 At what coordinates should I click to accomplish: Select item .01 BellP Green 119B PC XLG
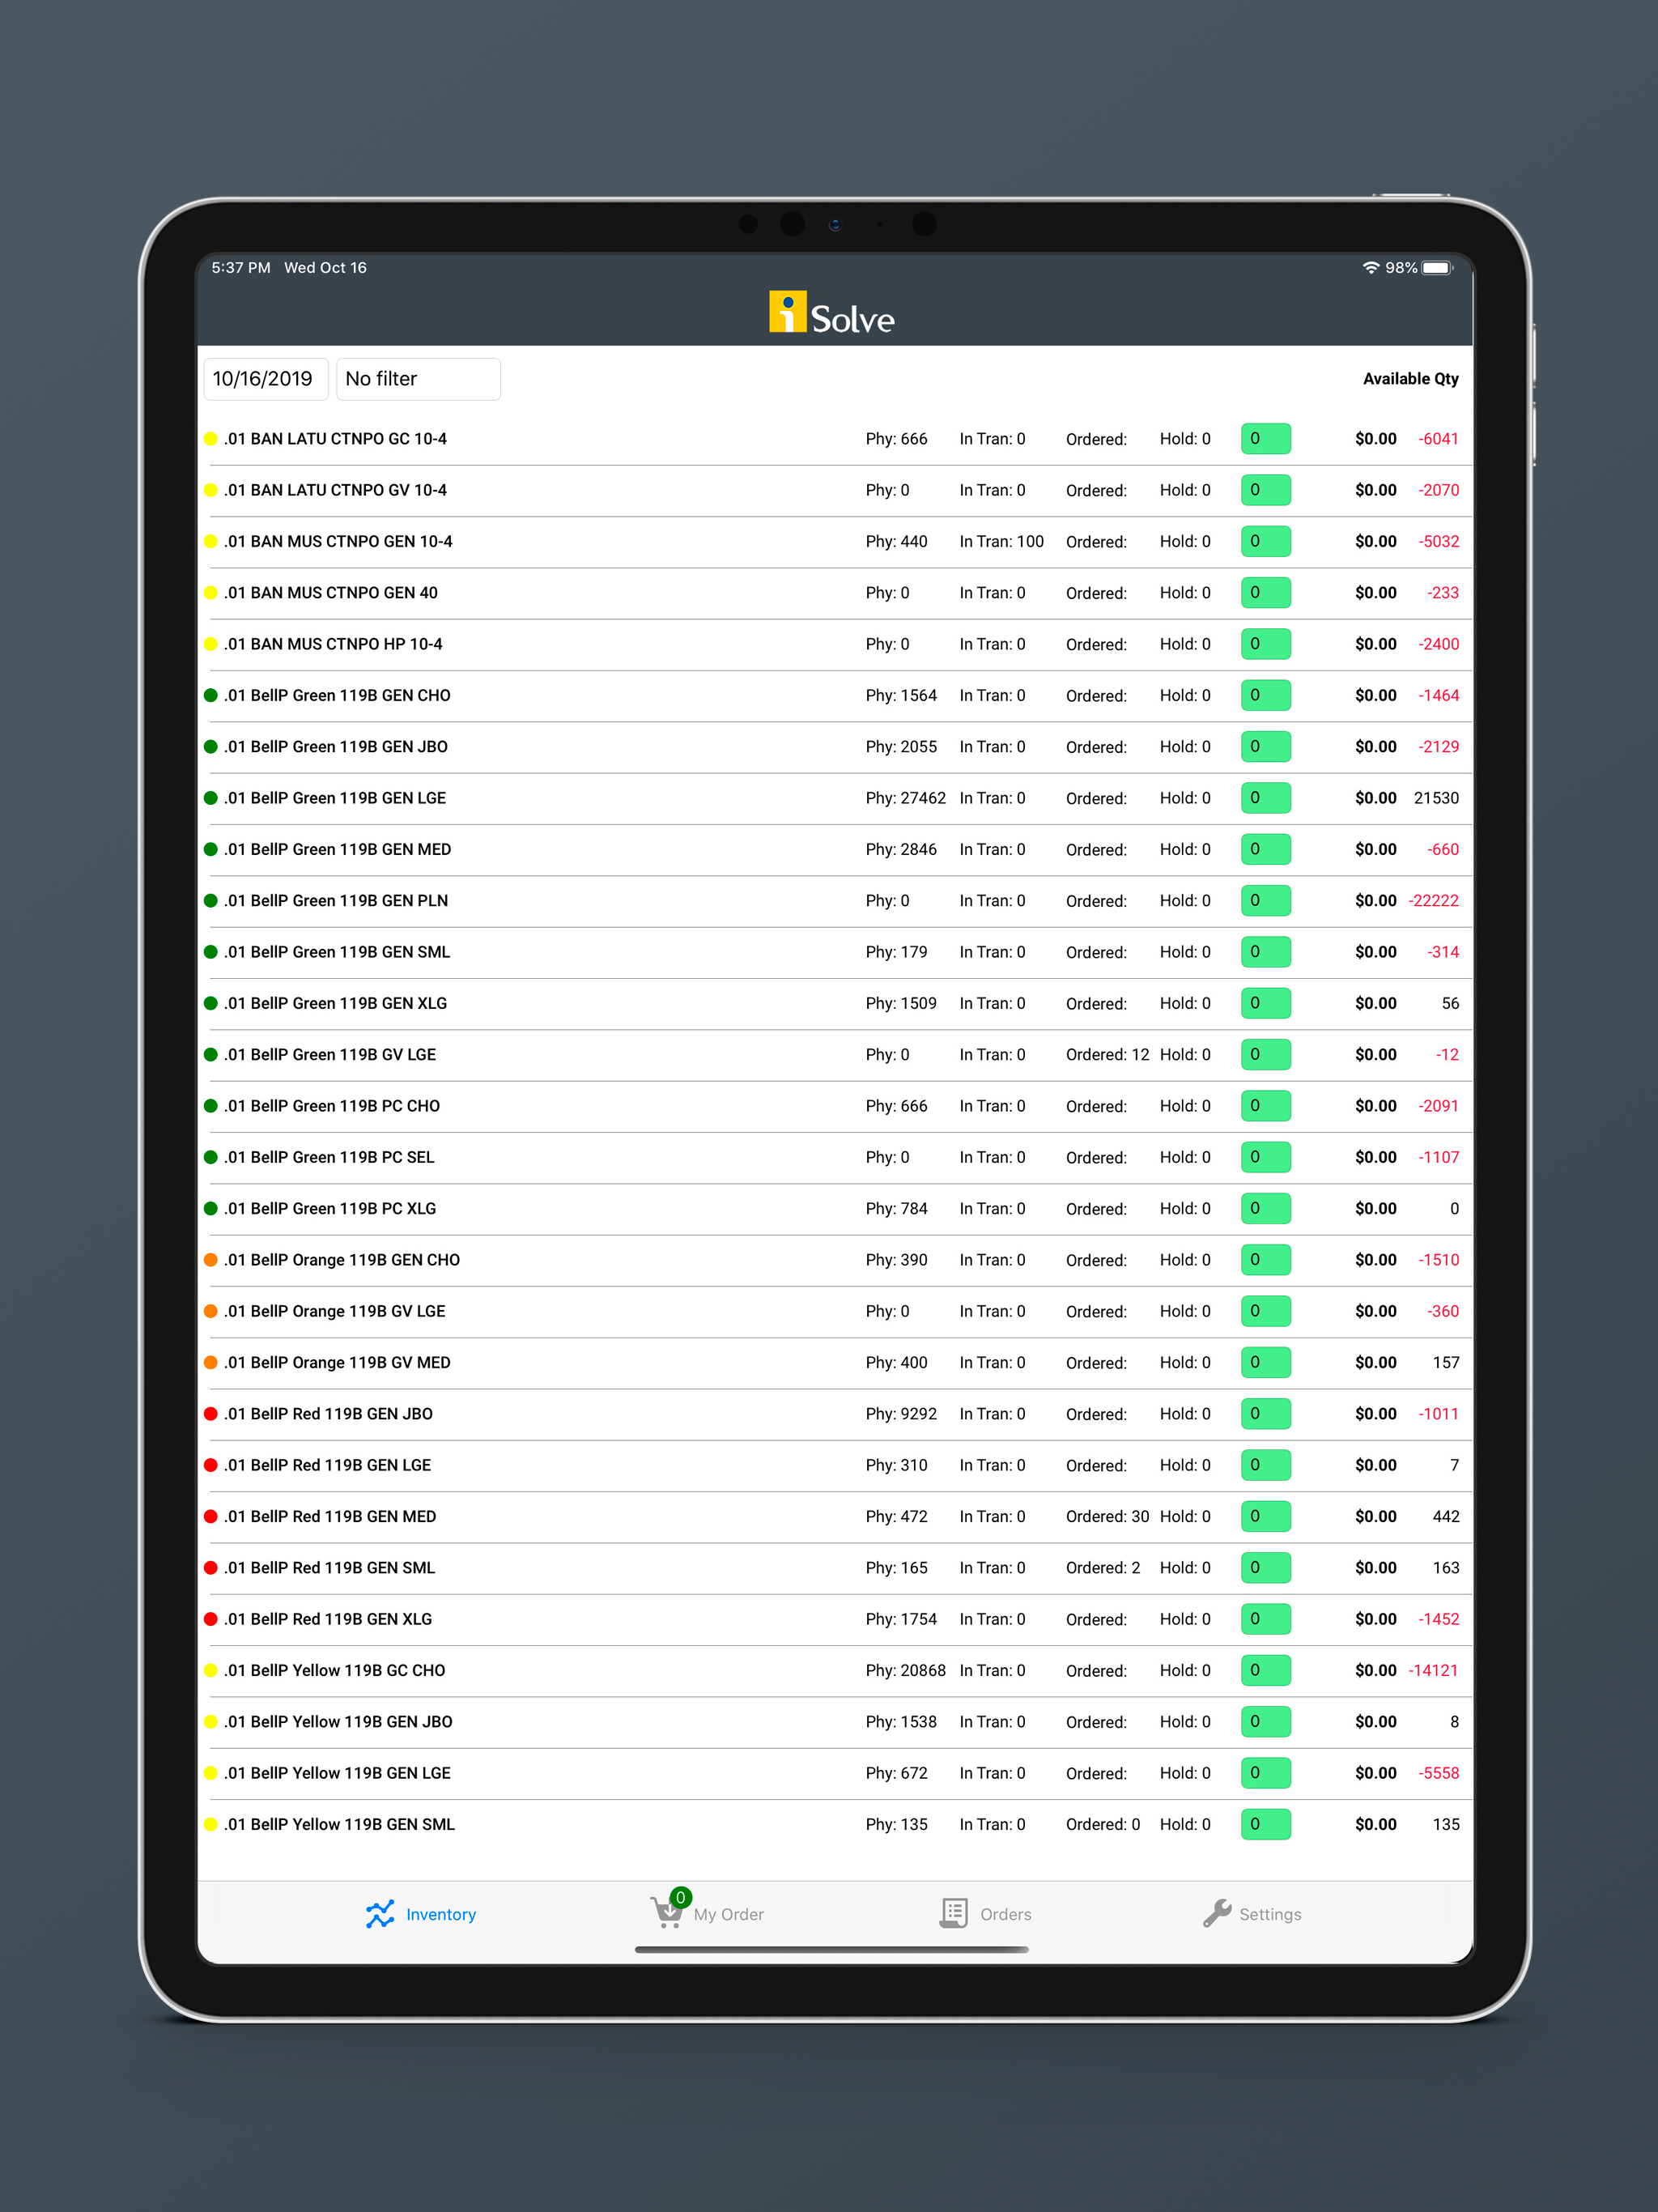tap(330, 1209)
